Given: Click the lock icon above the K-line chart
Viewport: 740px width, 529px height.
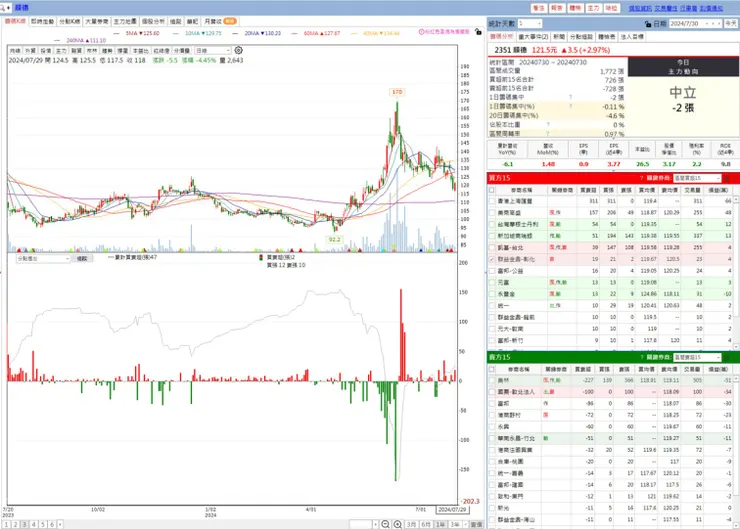Looking at the screenshot, I should [x=479, y=32].
